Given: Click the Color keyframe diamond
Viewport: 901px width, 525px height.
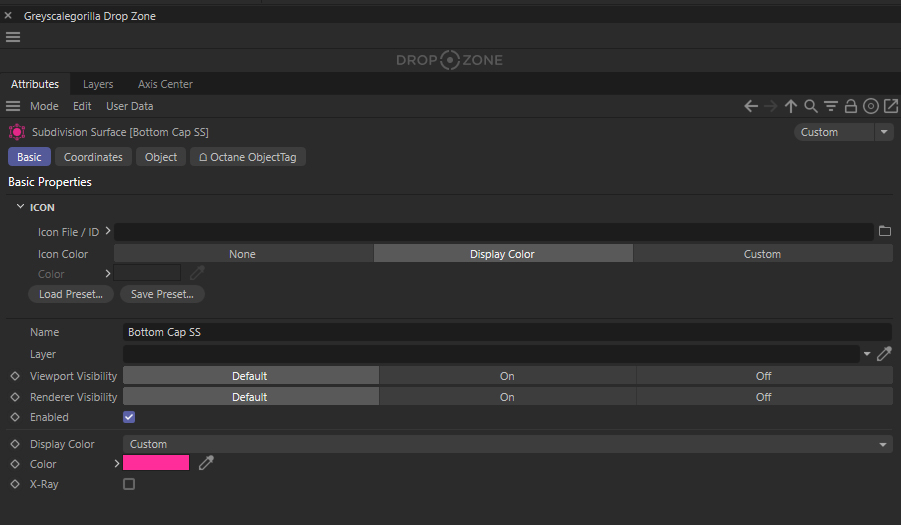Looking at the screenshot, I should click(x=15, y=464).
